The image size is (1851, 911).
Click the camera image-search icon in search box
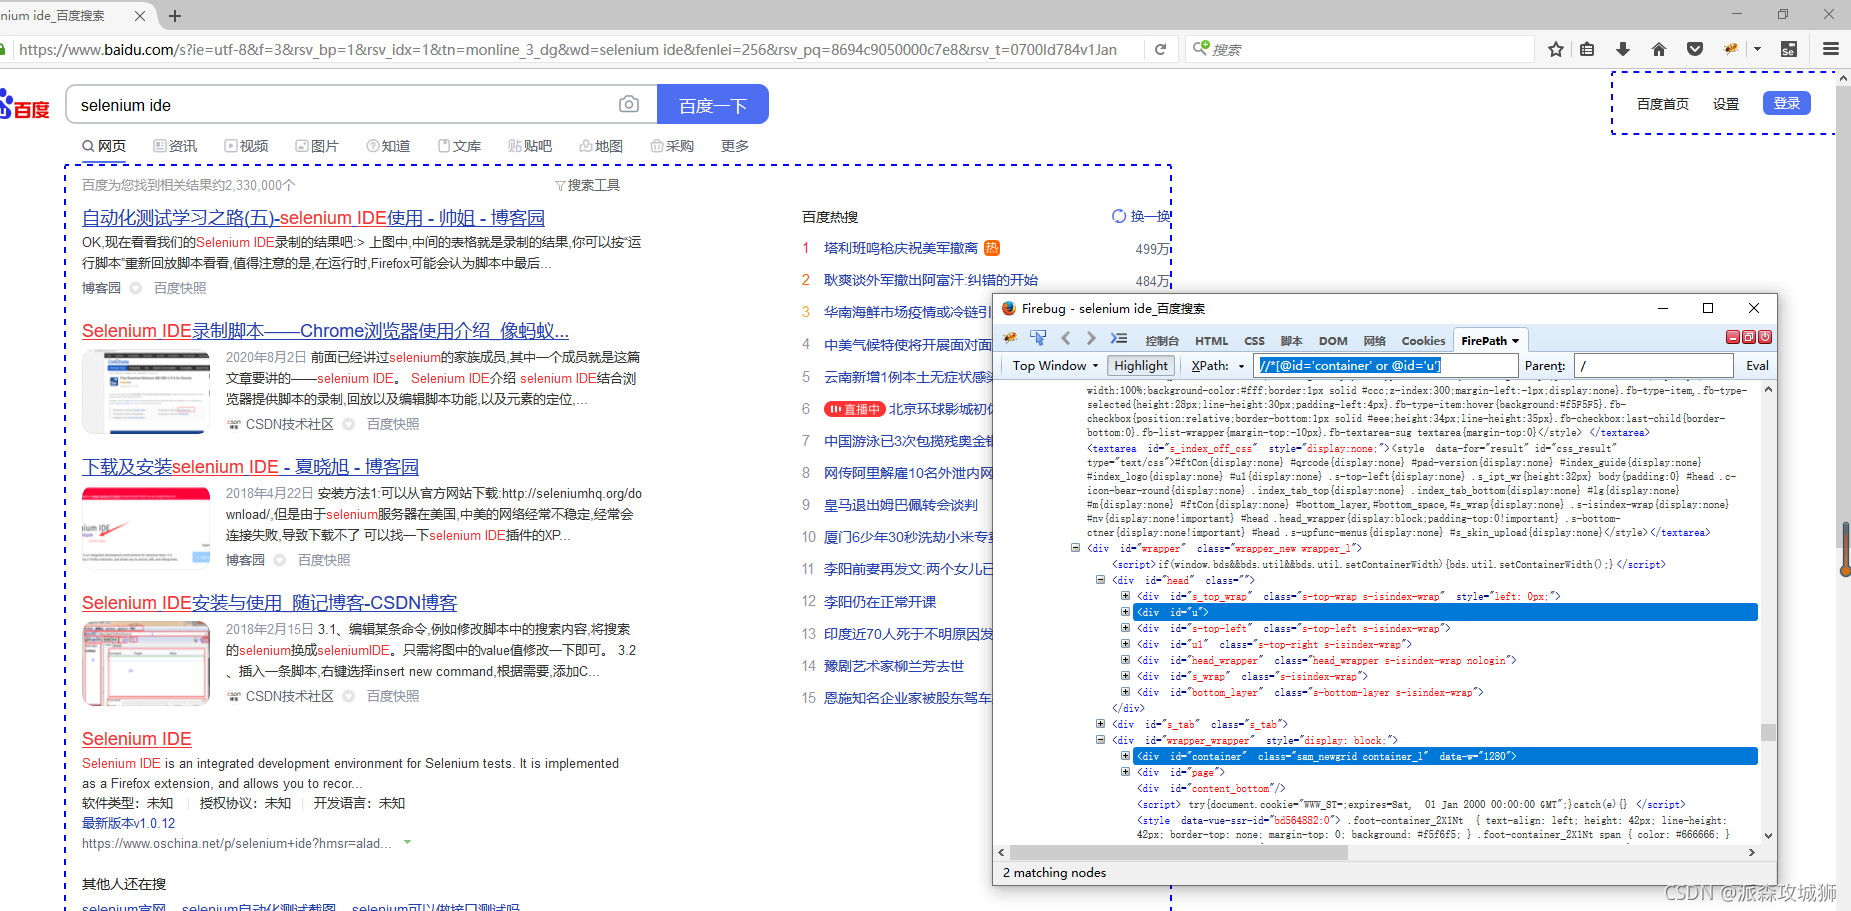pos(629,104)
